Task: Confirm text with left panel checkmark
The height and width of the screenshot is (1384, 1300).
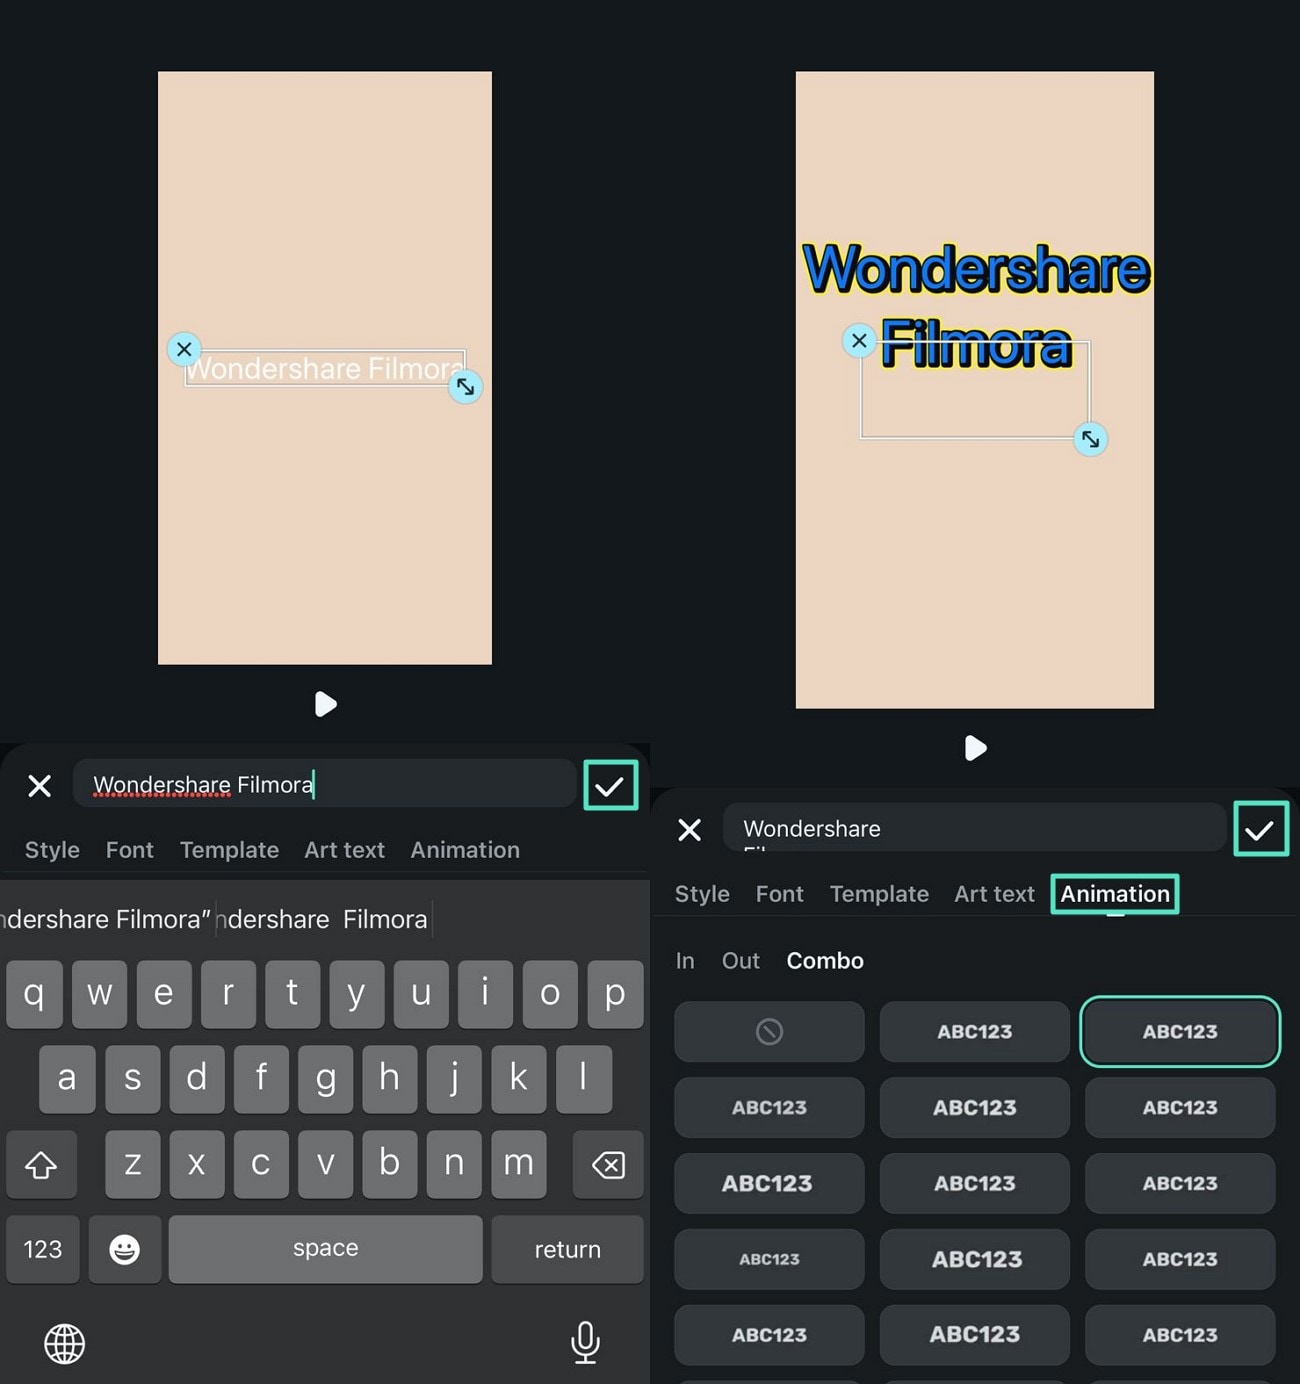Action: tap(610, 786)
